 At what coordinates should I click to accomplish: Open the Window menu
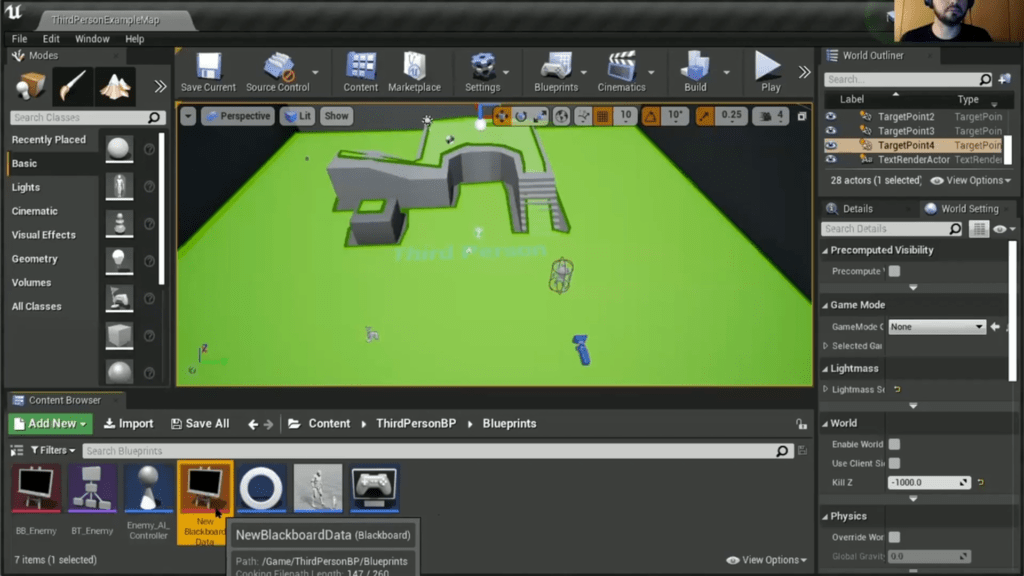92,39
